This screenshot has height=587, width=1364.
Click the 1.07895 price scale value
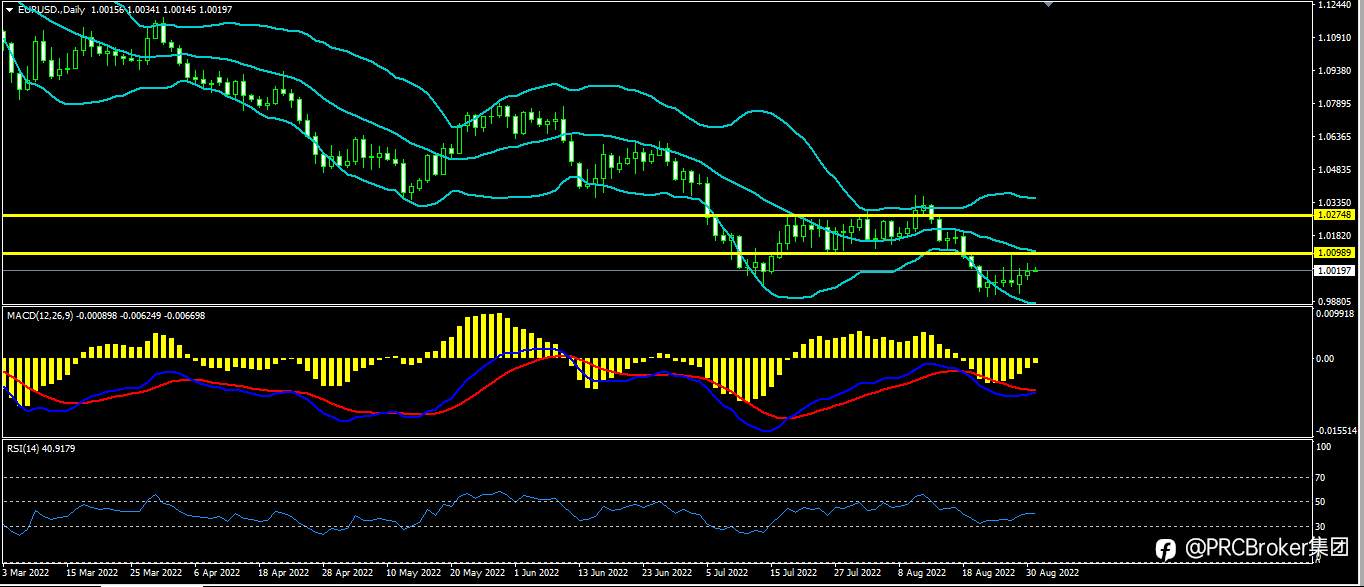[x=1336, y=104]
